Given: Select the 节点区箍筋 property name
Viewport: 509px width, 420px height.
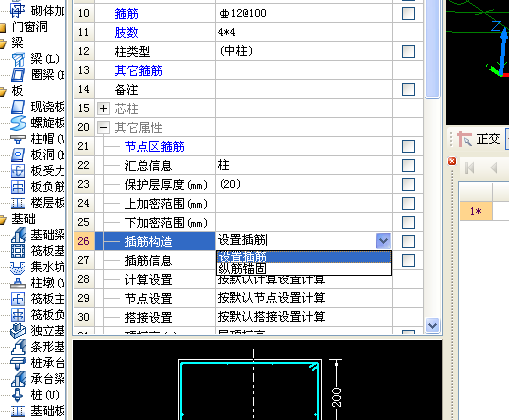Looking at the screenshot, I should pyautogui.click(x=155, y=147).
